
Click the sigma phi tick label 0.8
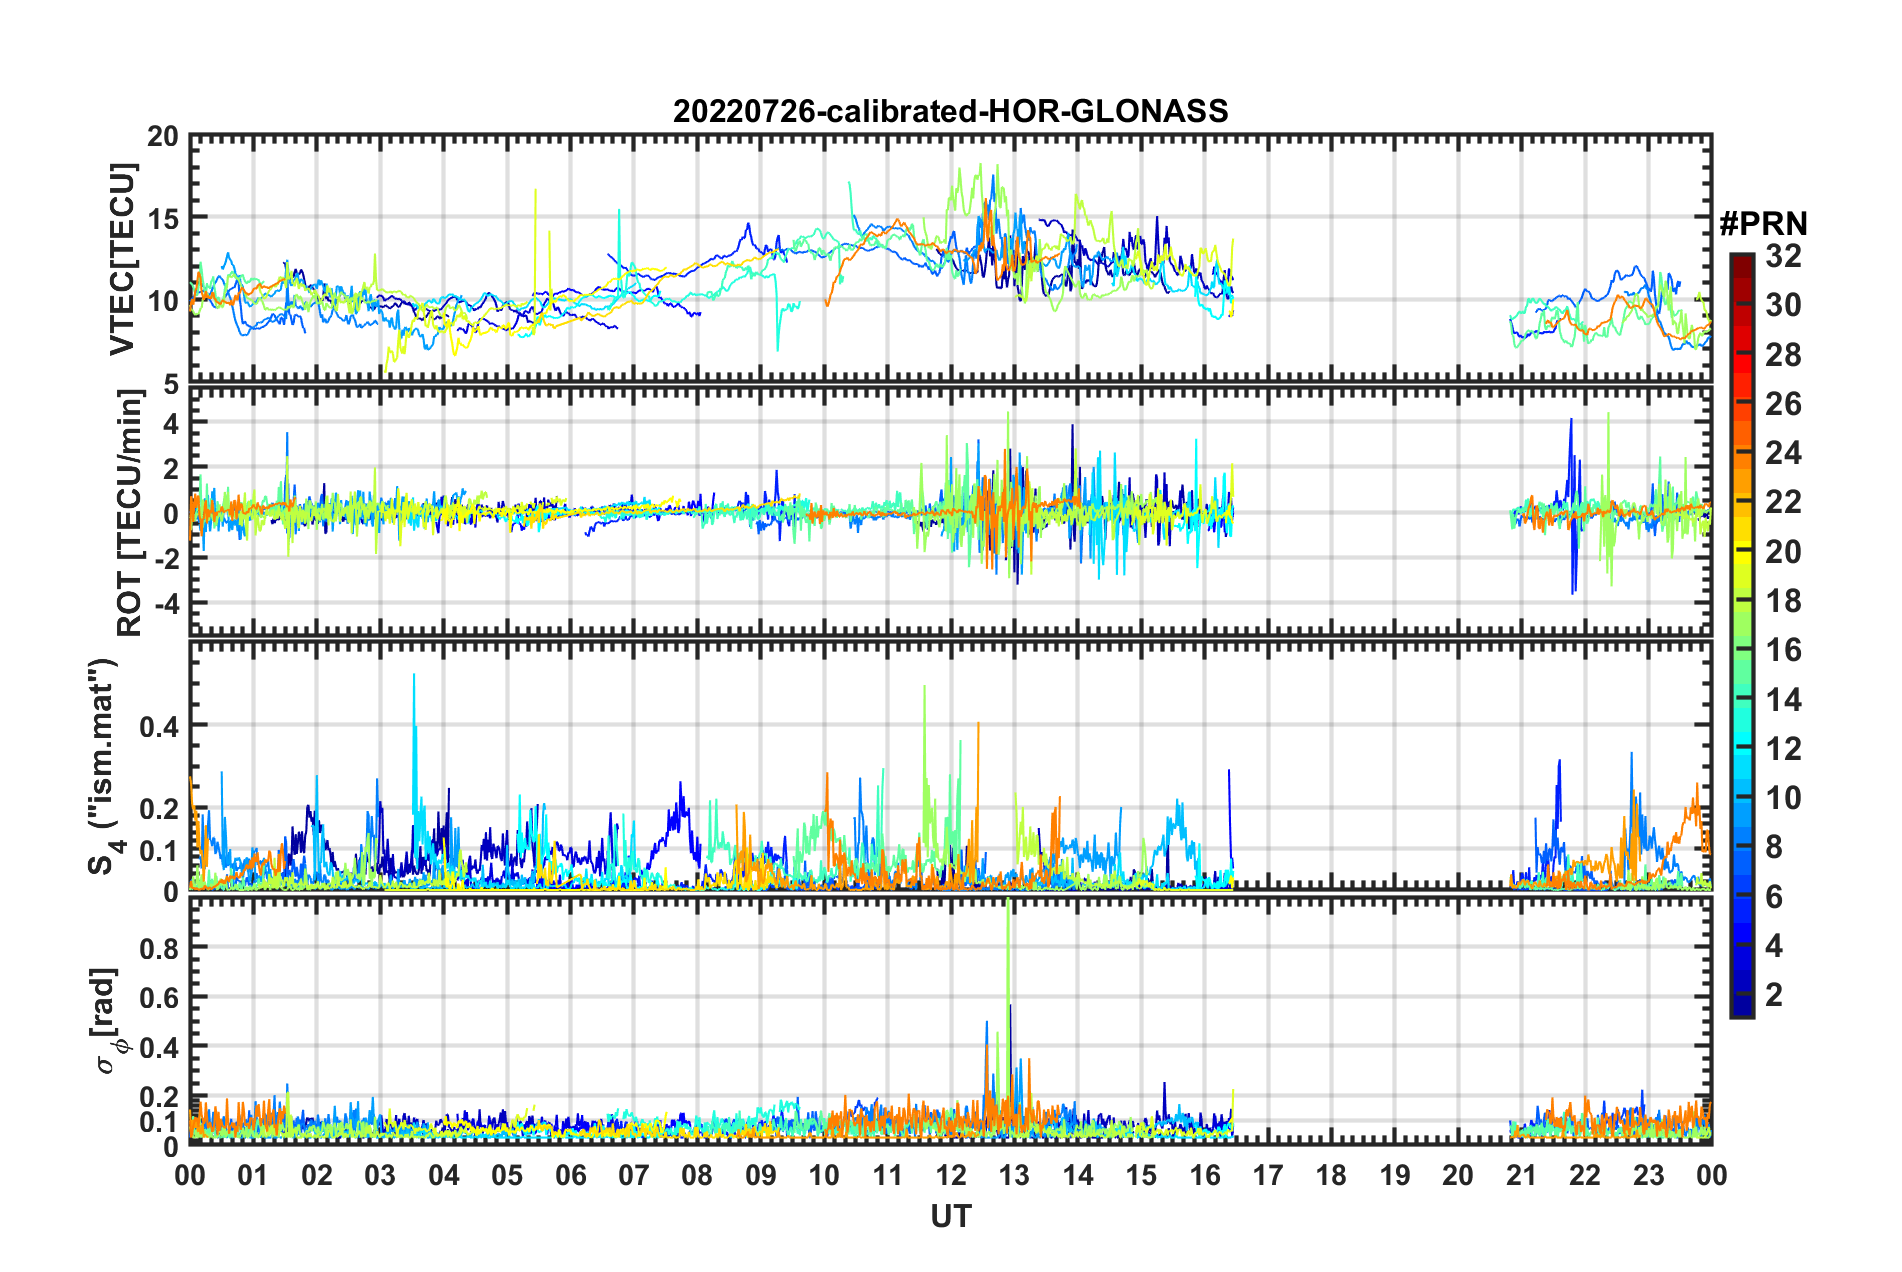point(158,947)
